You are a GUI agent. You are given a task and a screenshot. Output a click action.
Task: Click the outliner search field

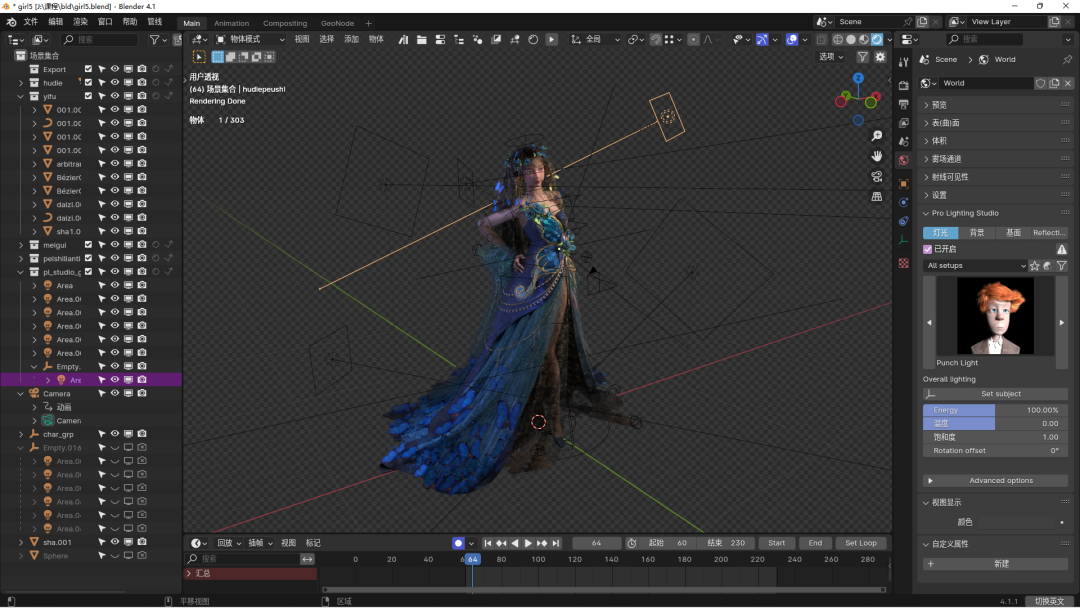coord(100,40)
